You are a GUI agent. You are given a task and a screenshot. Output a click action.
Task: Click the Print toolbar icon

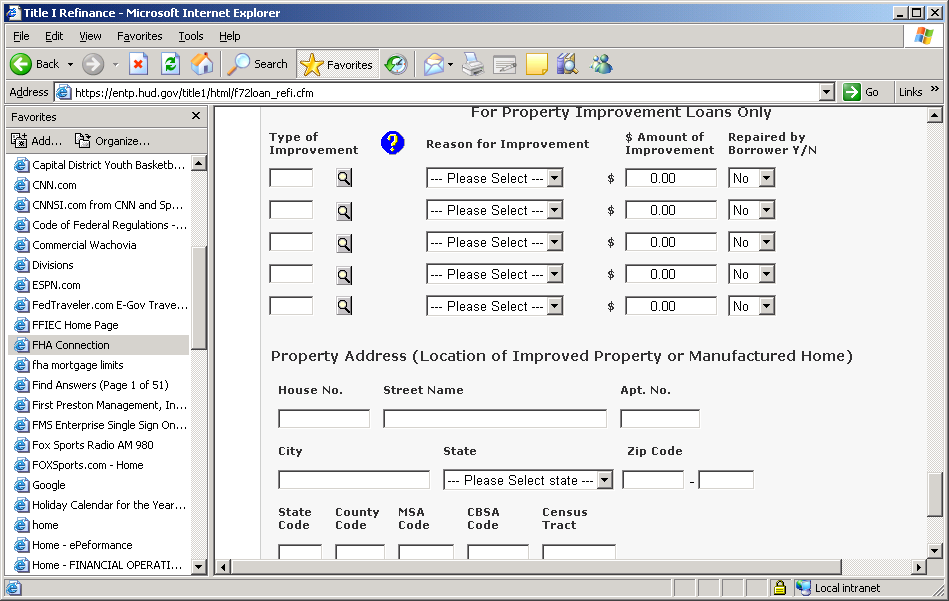click(473, 64)
